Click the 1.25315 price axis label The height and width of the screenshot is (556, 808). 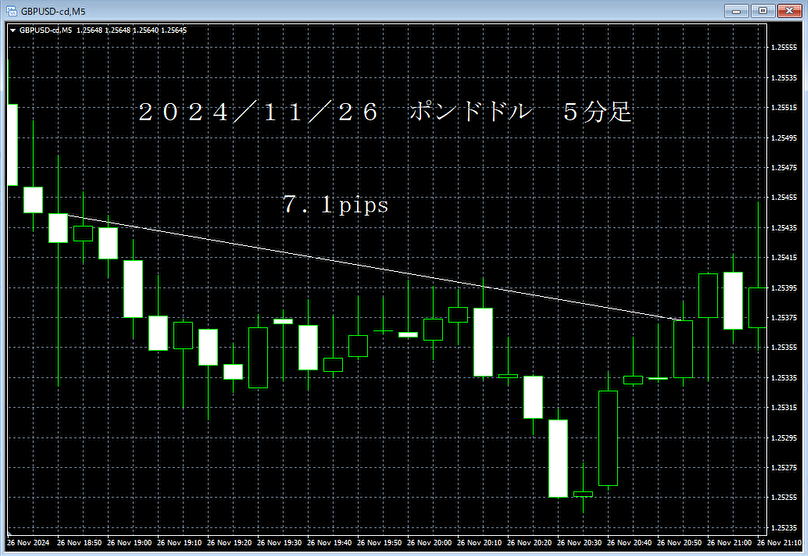click(784, 408)
